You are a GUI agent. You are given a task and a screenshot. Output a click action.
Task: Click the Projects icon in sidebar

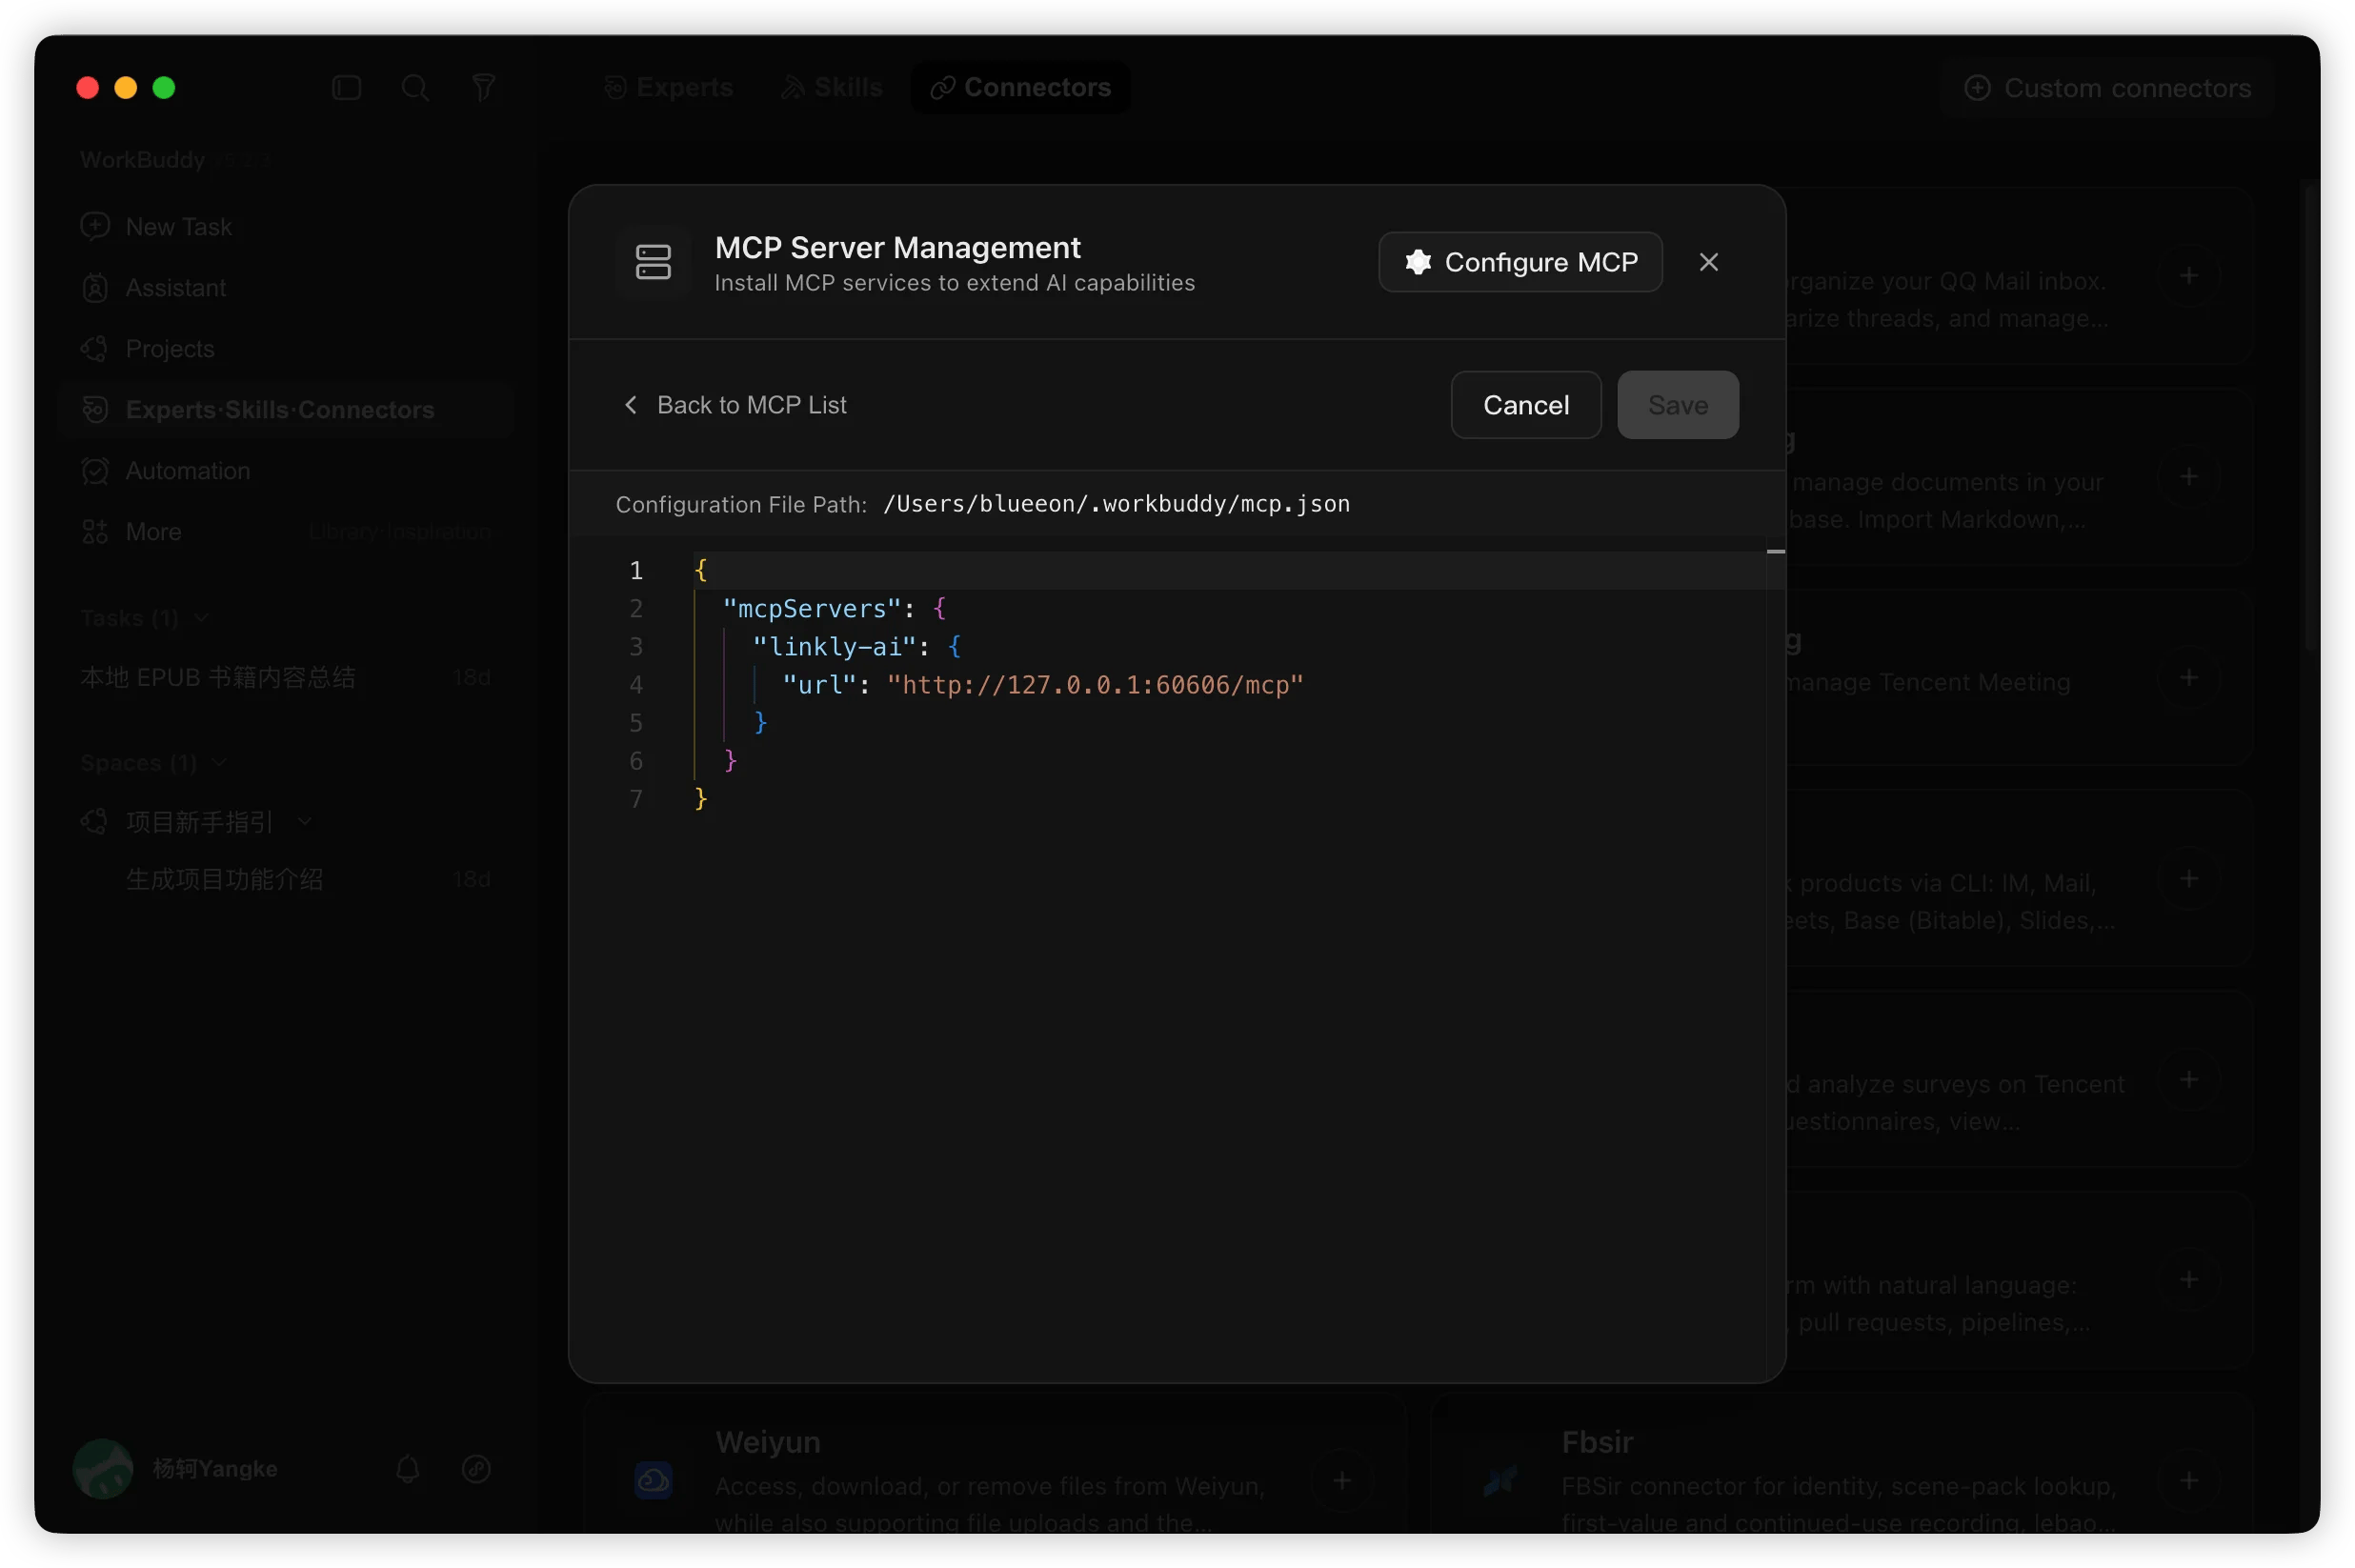point(95,349)
